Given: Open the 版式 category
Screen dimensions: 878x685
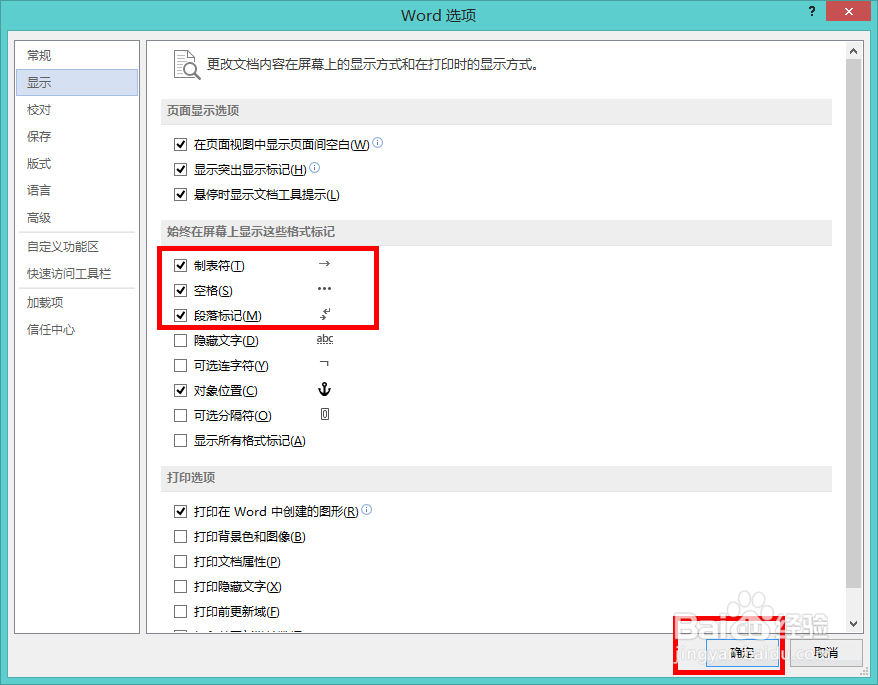Looking at the screenshot, I should [x=77, y=164].
